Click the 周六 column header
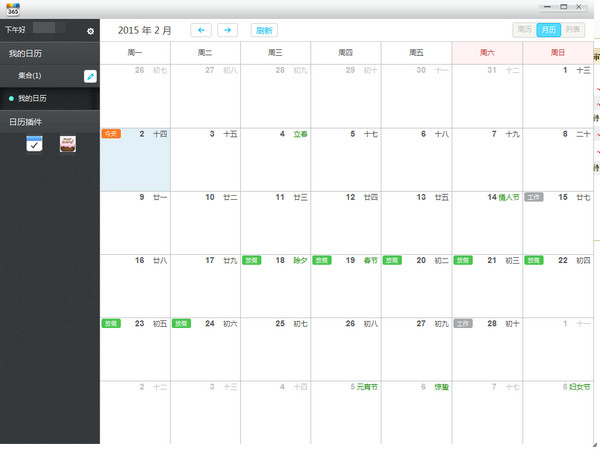Viewport: 600px width, 450px height. point(487,53)
